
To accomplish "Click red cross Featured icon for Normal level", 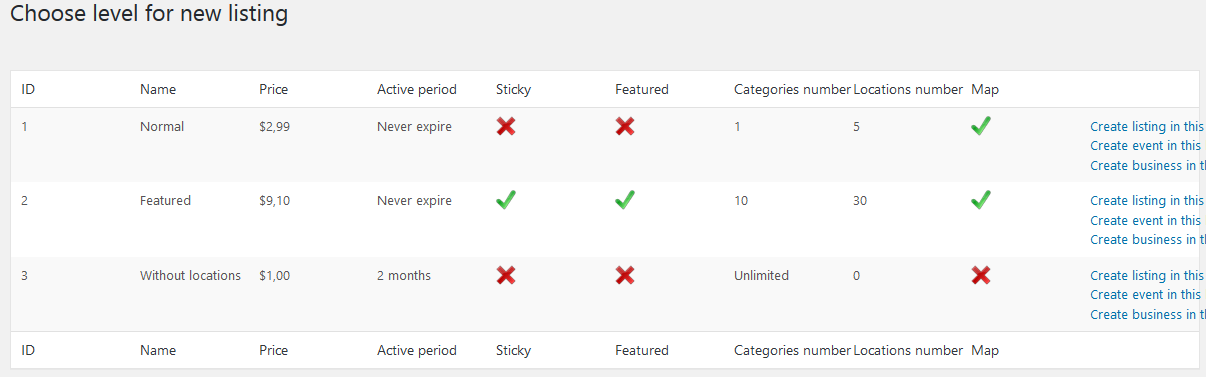I will pyautogui.click(x=625, y=126).
